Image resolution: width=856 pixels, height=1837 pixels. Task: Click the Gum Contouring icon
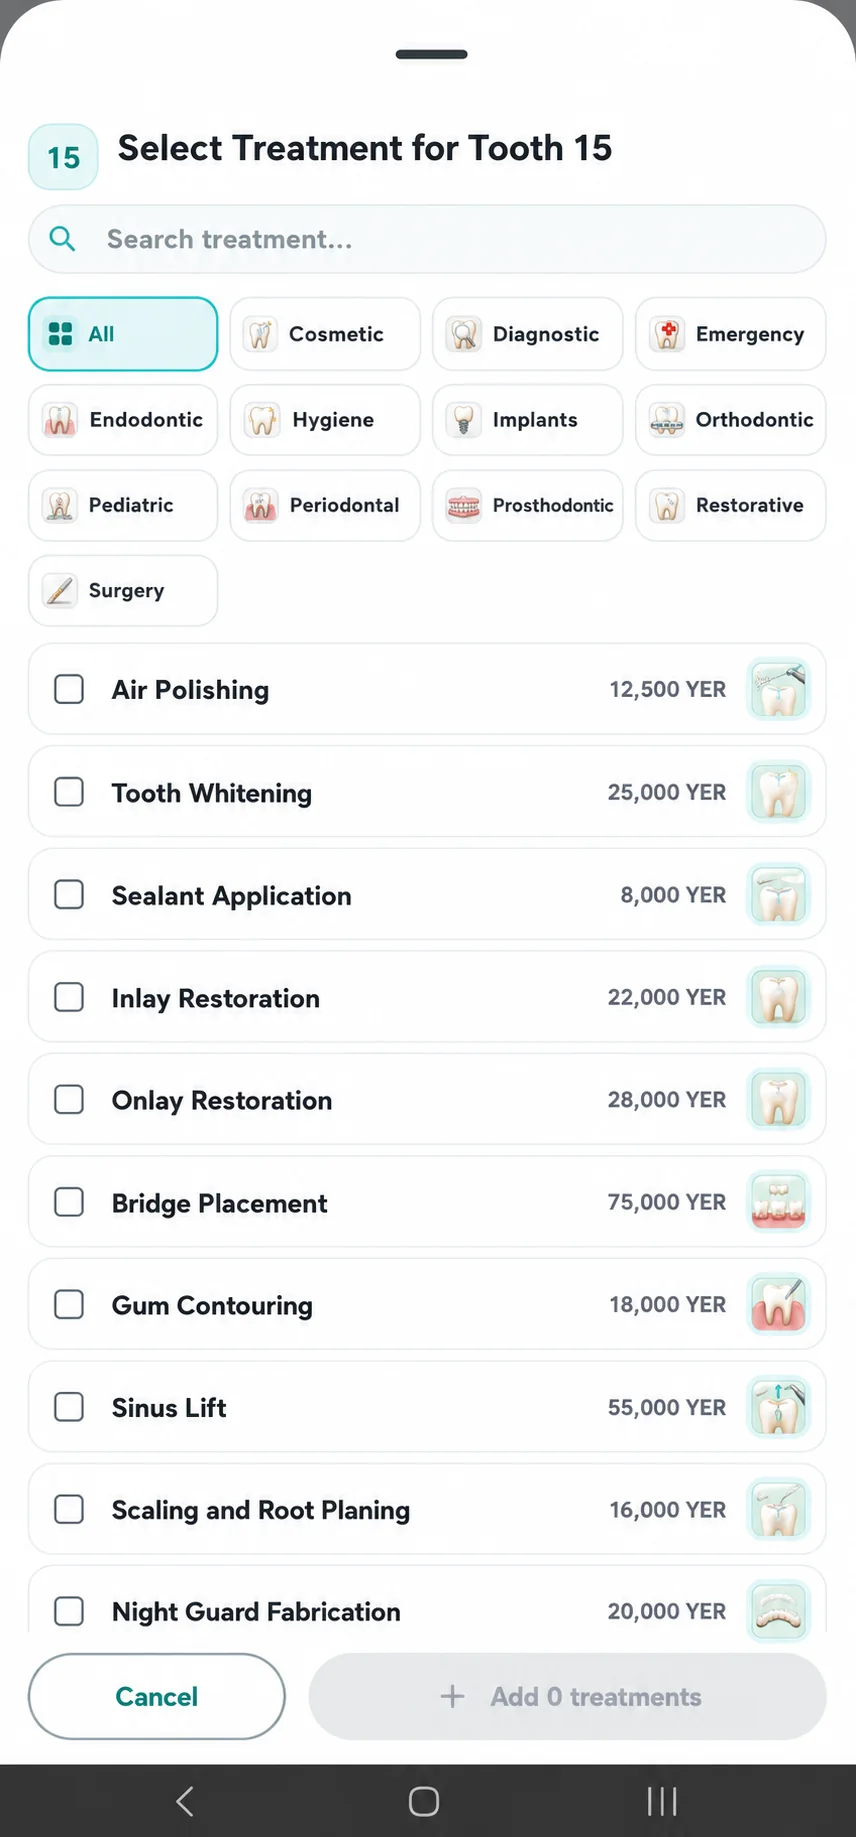778,1304
